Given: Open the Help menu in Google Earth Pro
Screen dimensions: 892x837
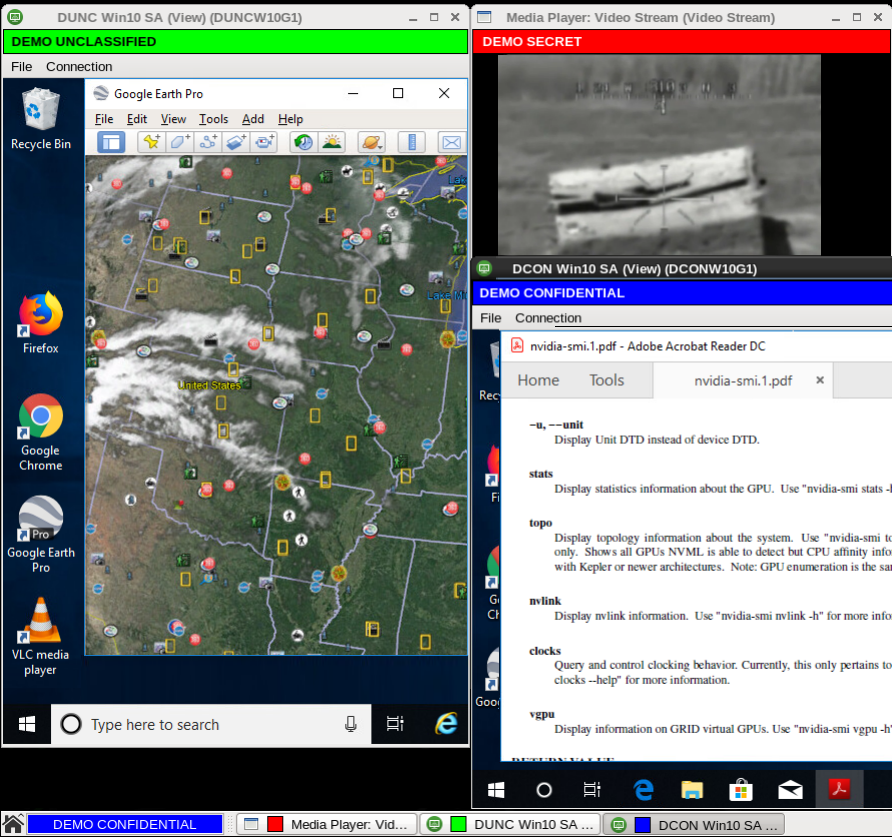Looking at the screenshot, I should coord(290,119).
